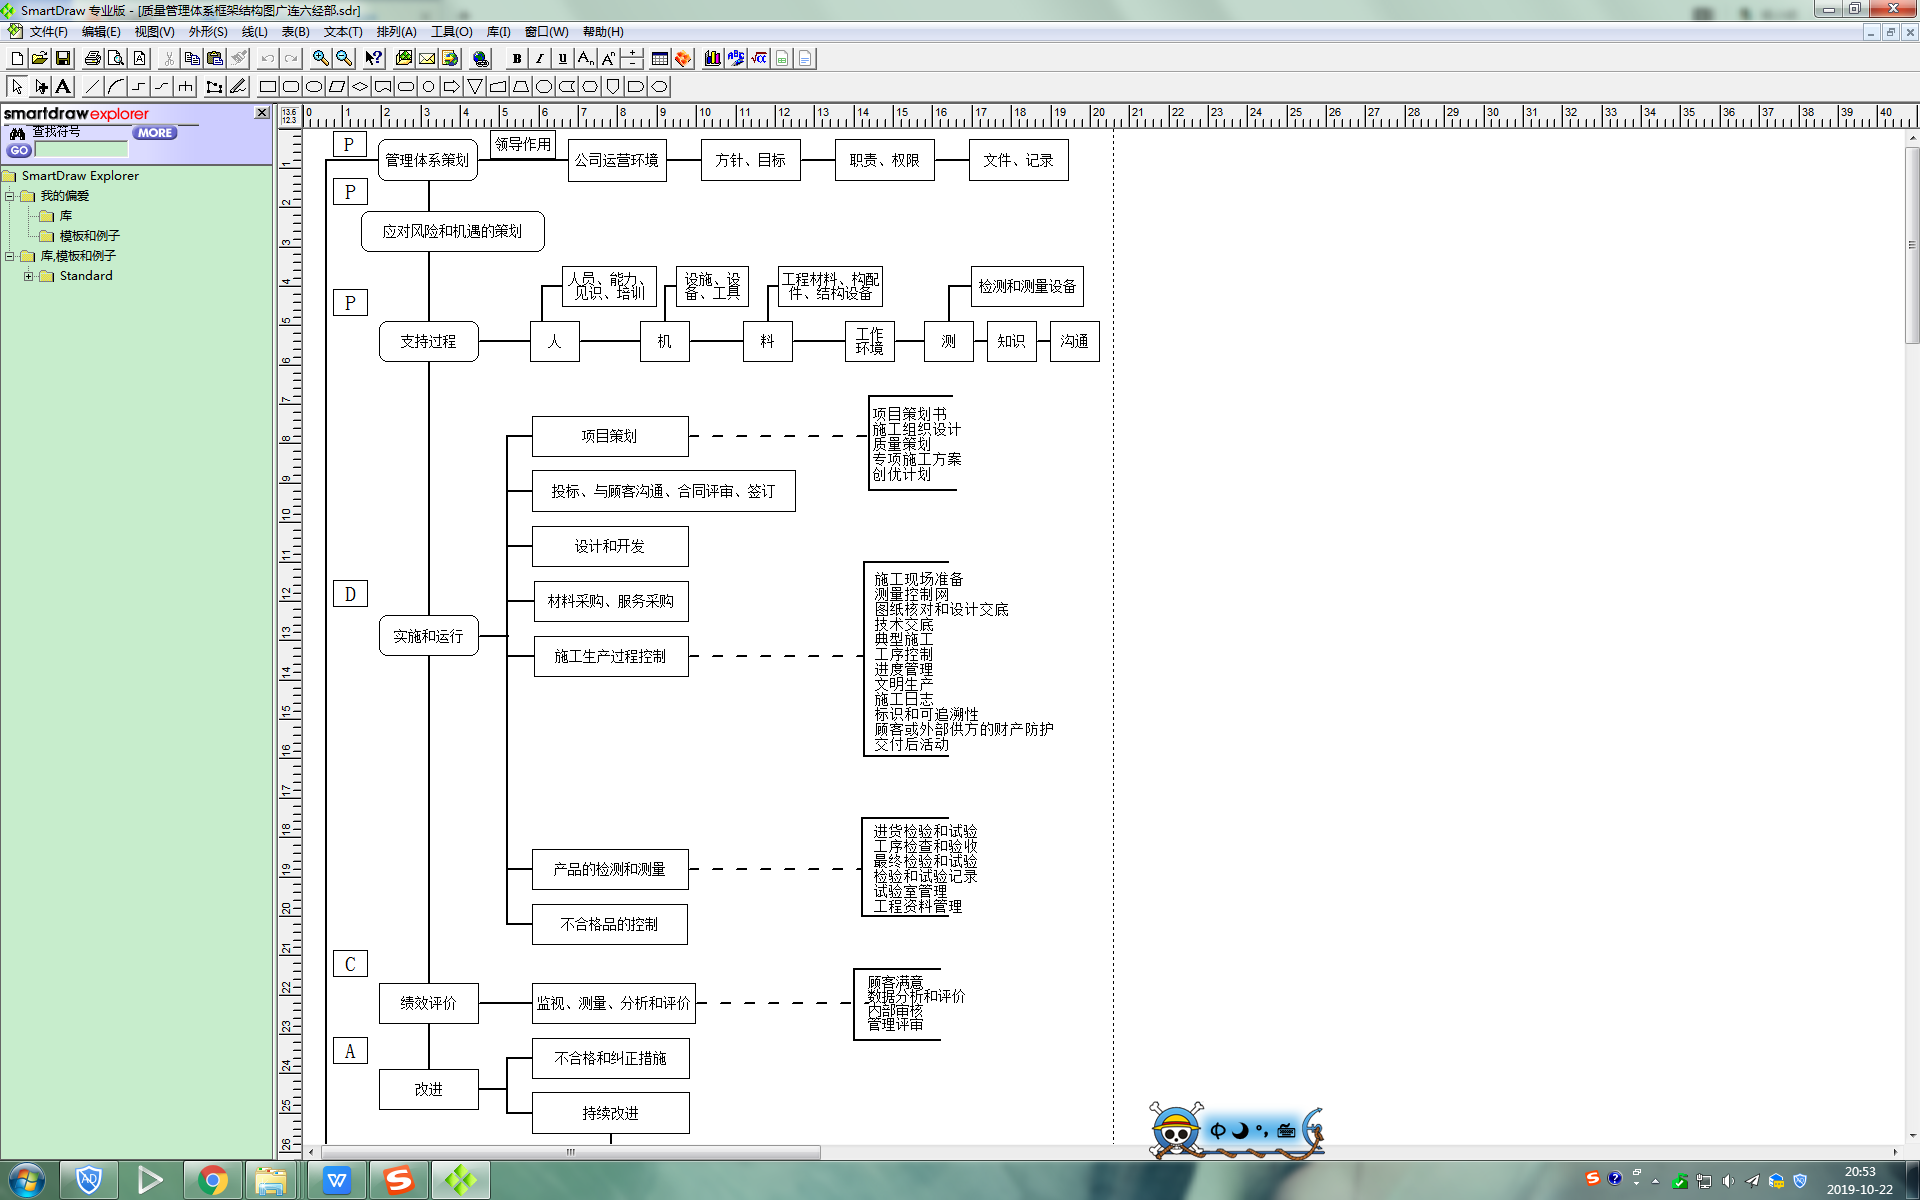1920x1200 pixels.
Task: Click the symbol search input field
Action: [x=82, y=150]
